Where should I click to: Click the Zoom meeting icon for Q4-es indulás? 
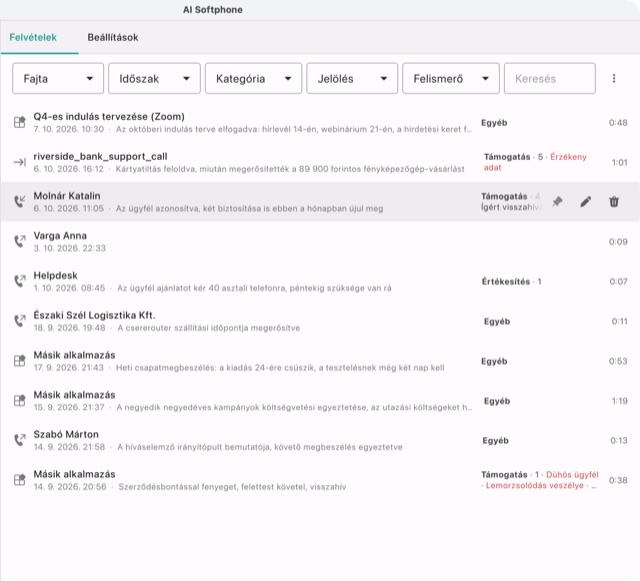pos(20,122)
